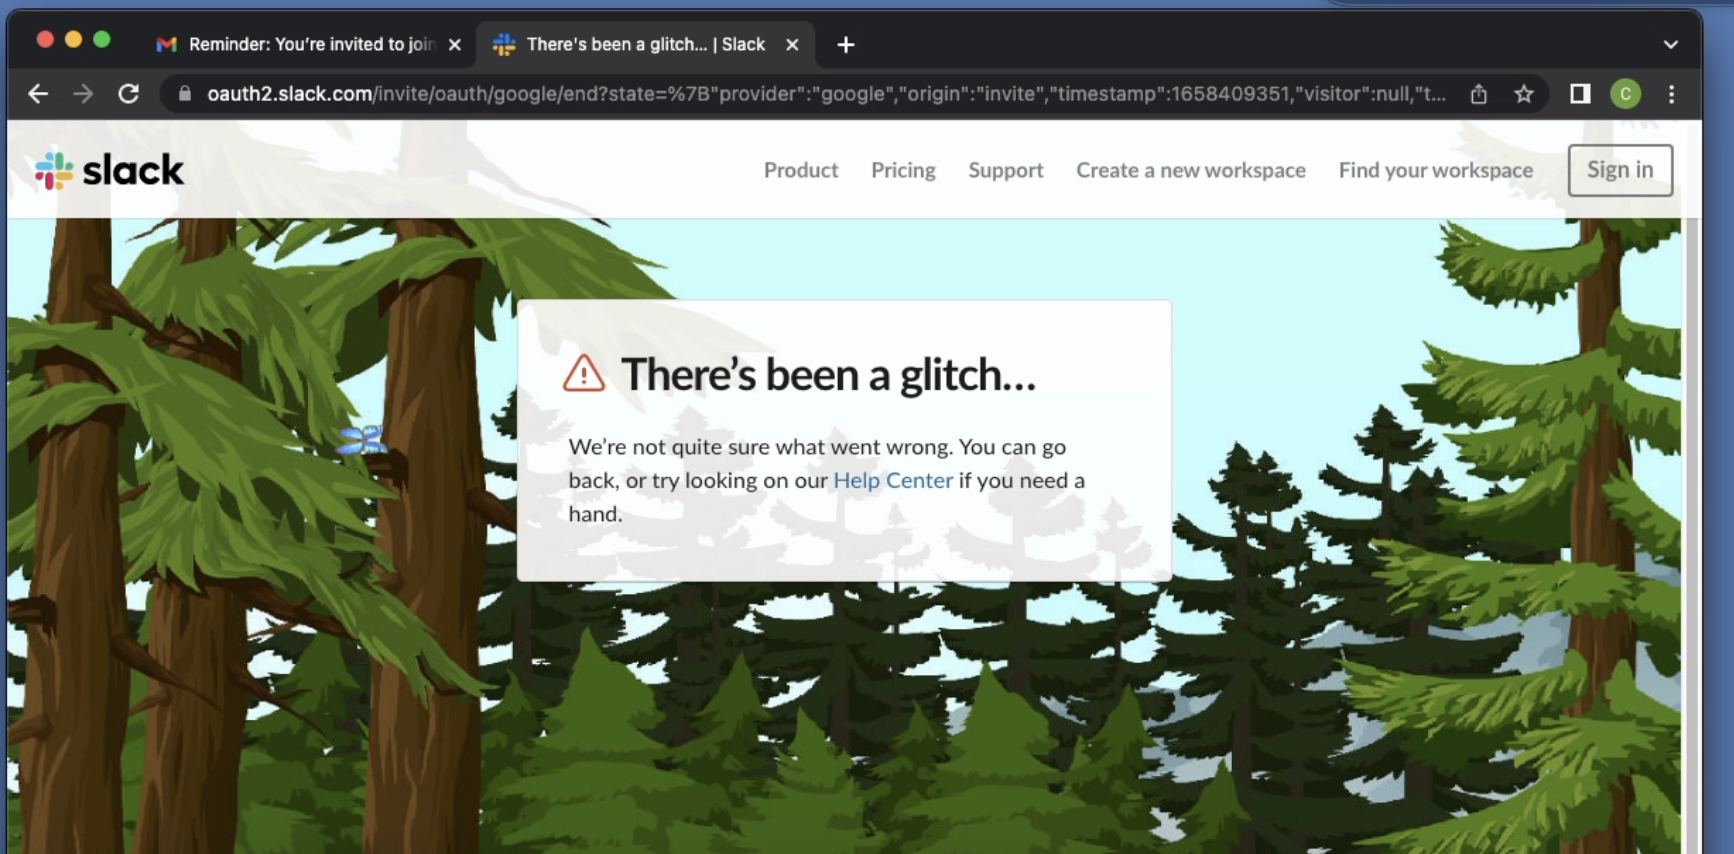Go to Support in navigation

[x=1006, y=170]
